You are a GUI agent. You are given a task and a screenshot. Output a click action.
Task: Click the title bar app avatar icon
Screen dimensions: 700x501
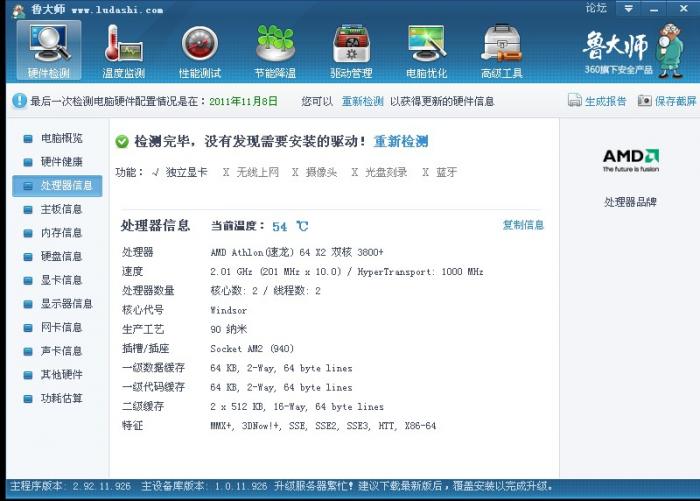click(18, 11)
